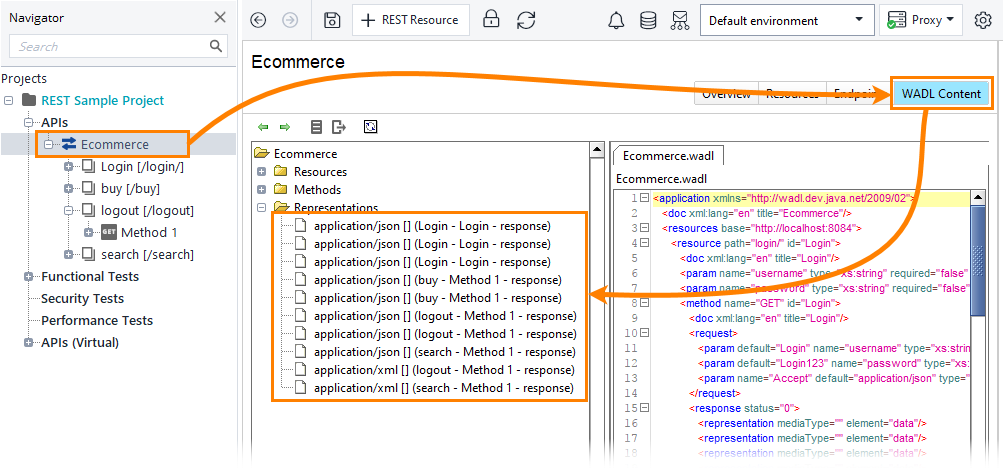
Task: Switch to the WADL Content tab
Action: [941, 94]
